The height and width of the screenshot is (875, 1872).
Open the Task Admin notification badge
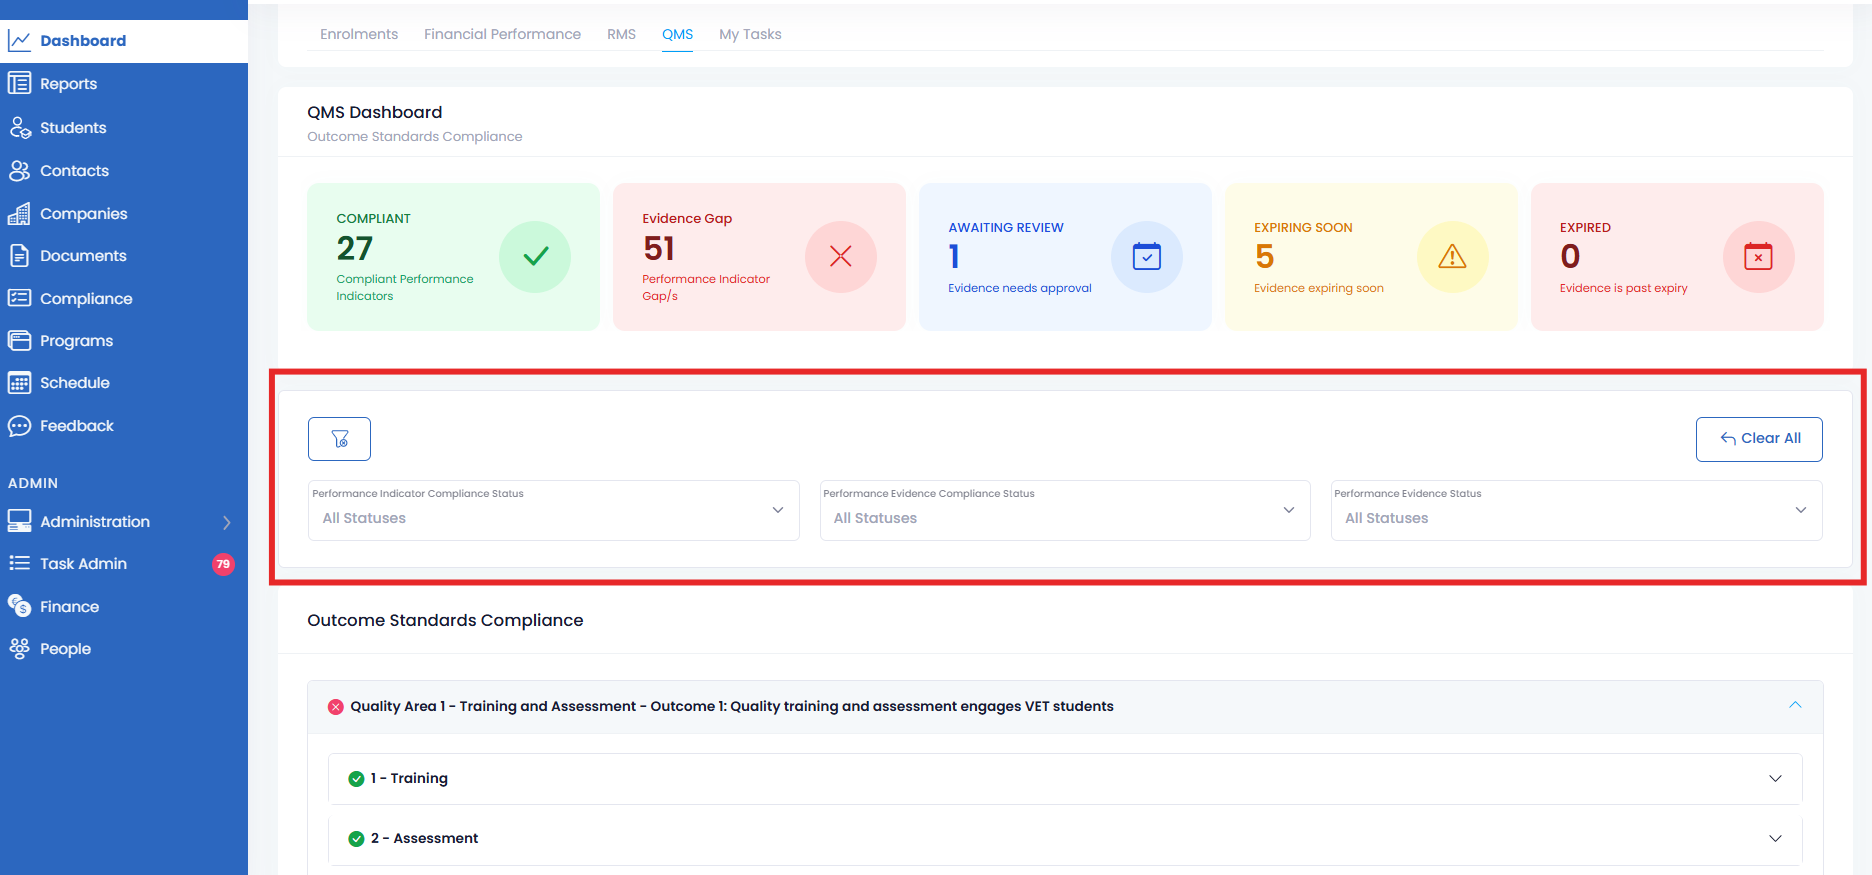point(223,564)
